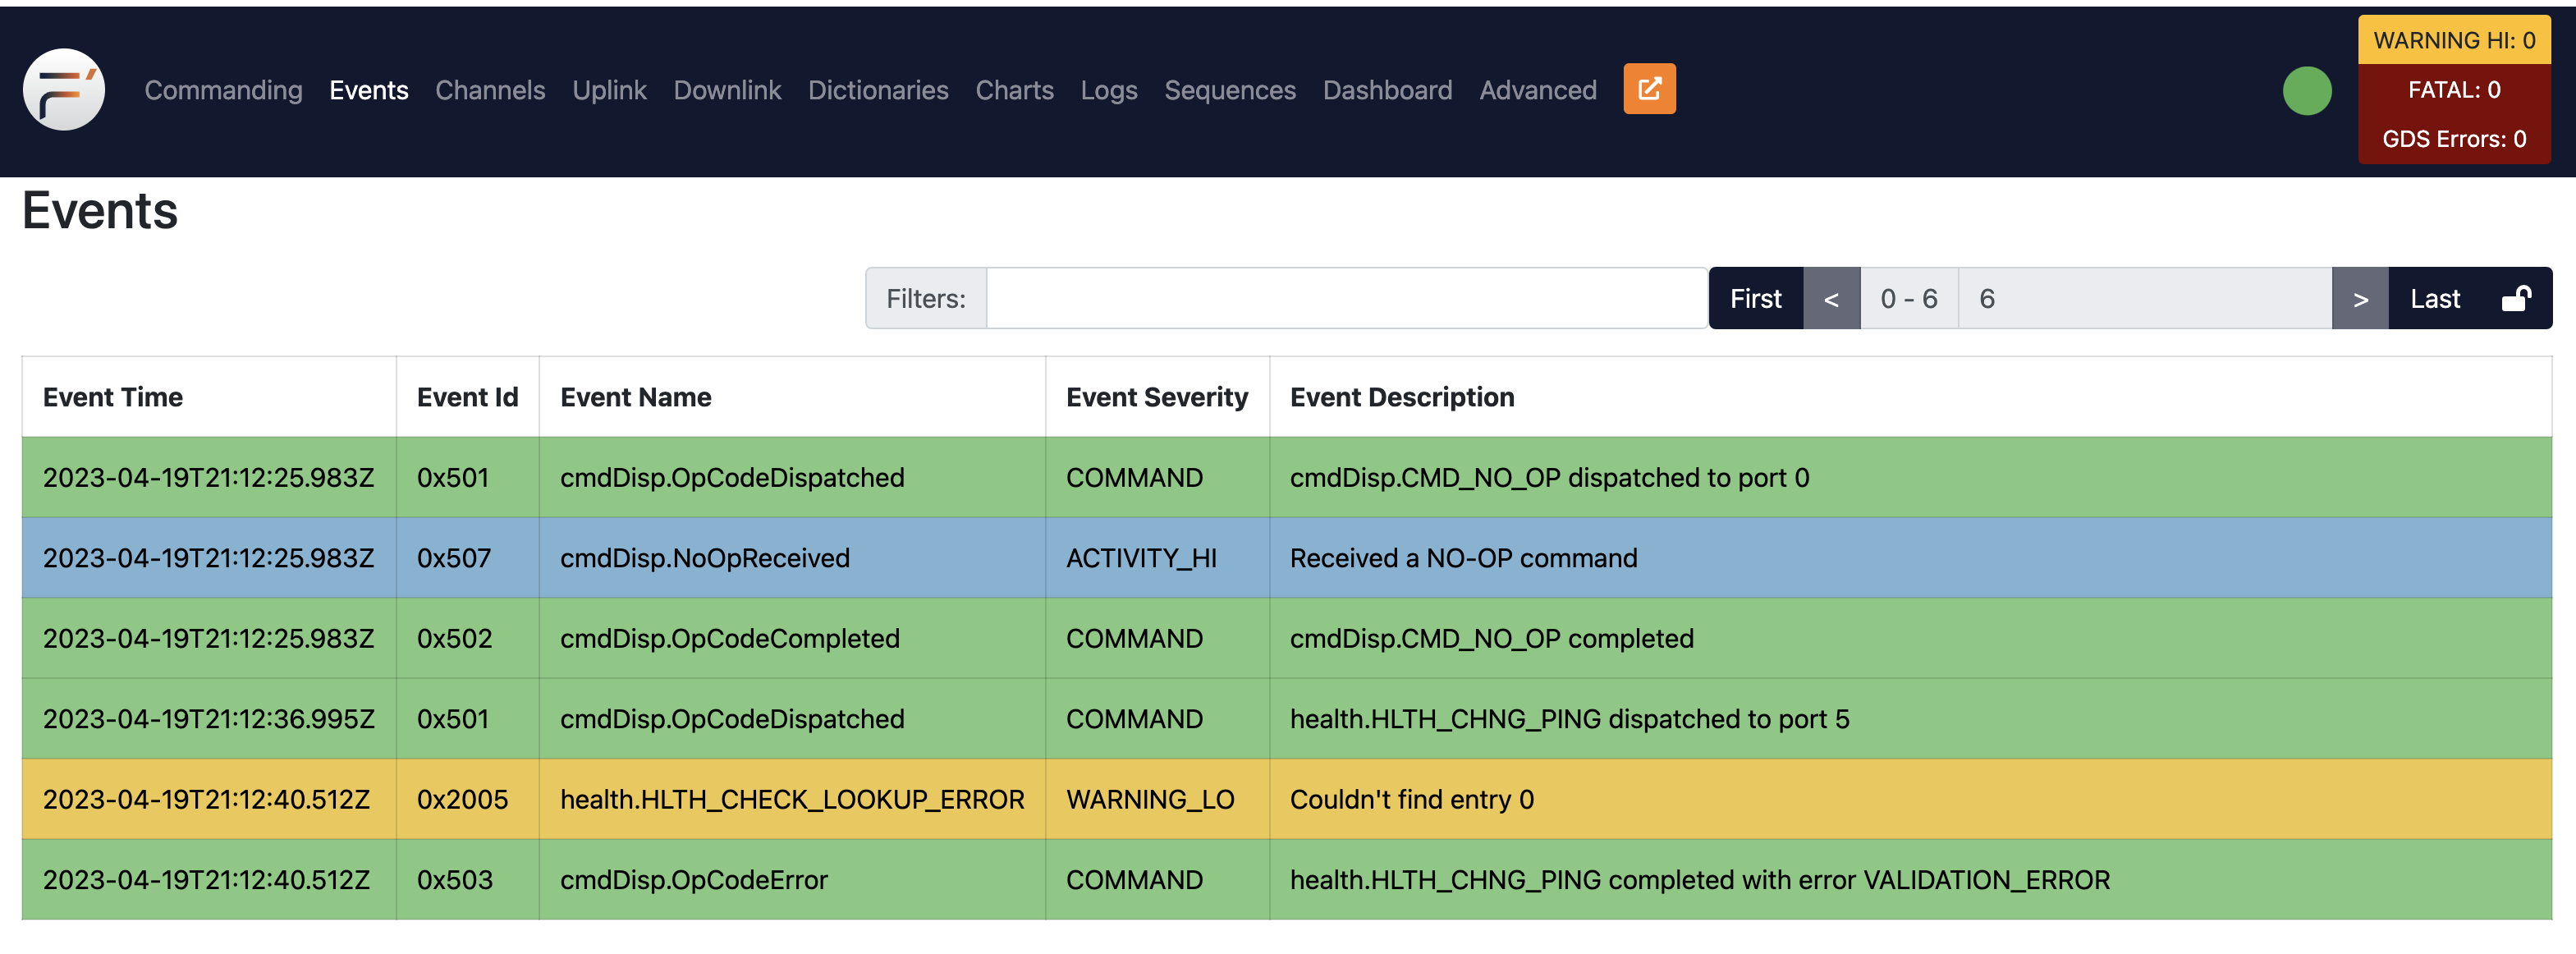
Task: Open new window with orange icon
Action: [x=1648, y=89]
